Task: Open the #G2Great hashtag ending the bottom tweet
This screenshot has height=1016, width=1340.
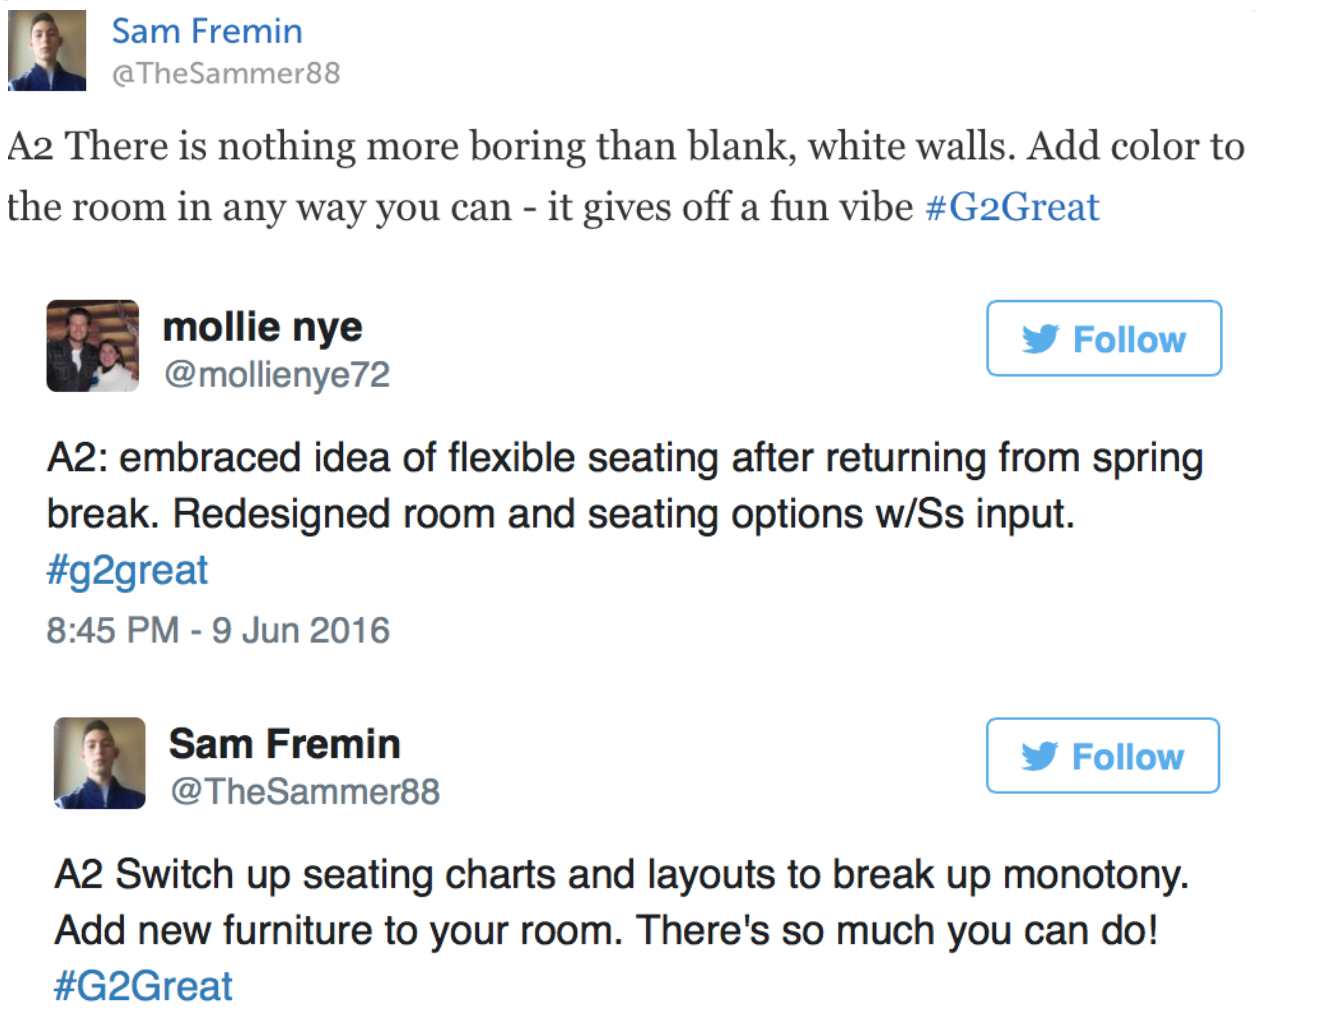Action: click(x=143, y=986)
